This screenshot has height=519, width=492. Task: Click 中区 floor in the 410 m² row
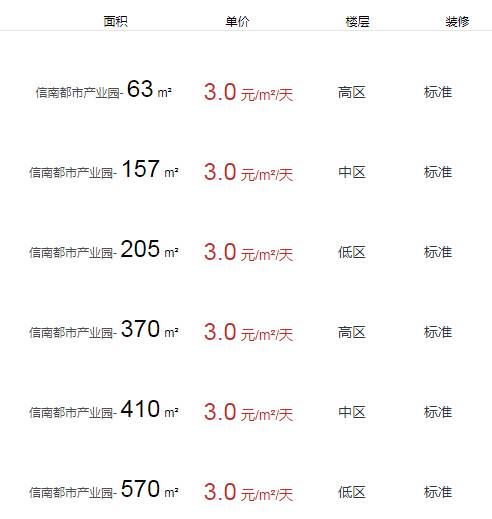(x=352, y=412)
